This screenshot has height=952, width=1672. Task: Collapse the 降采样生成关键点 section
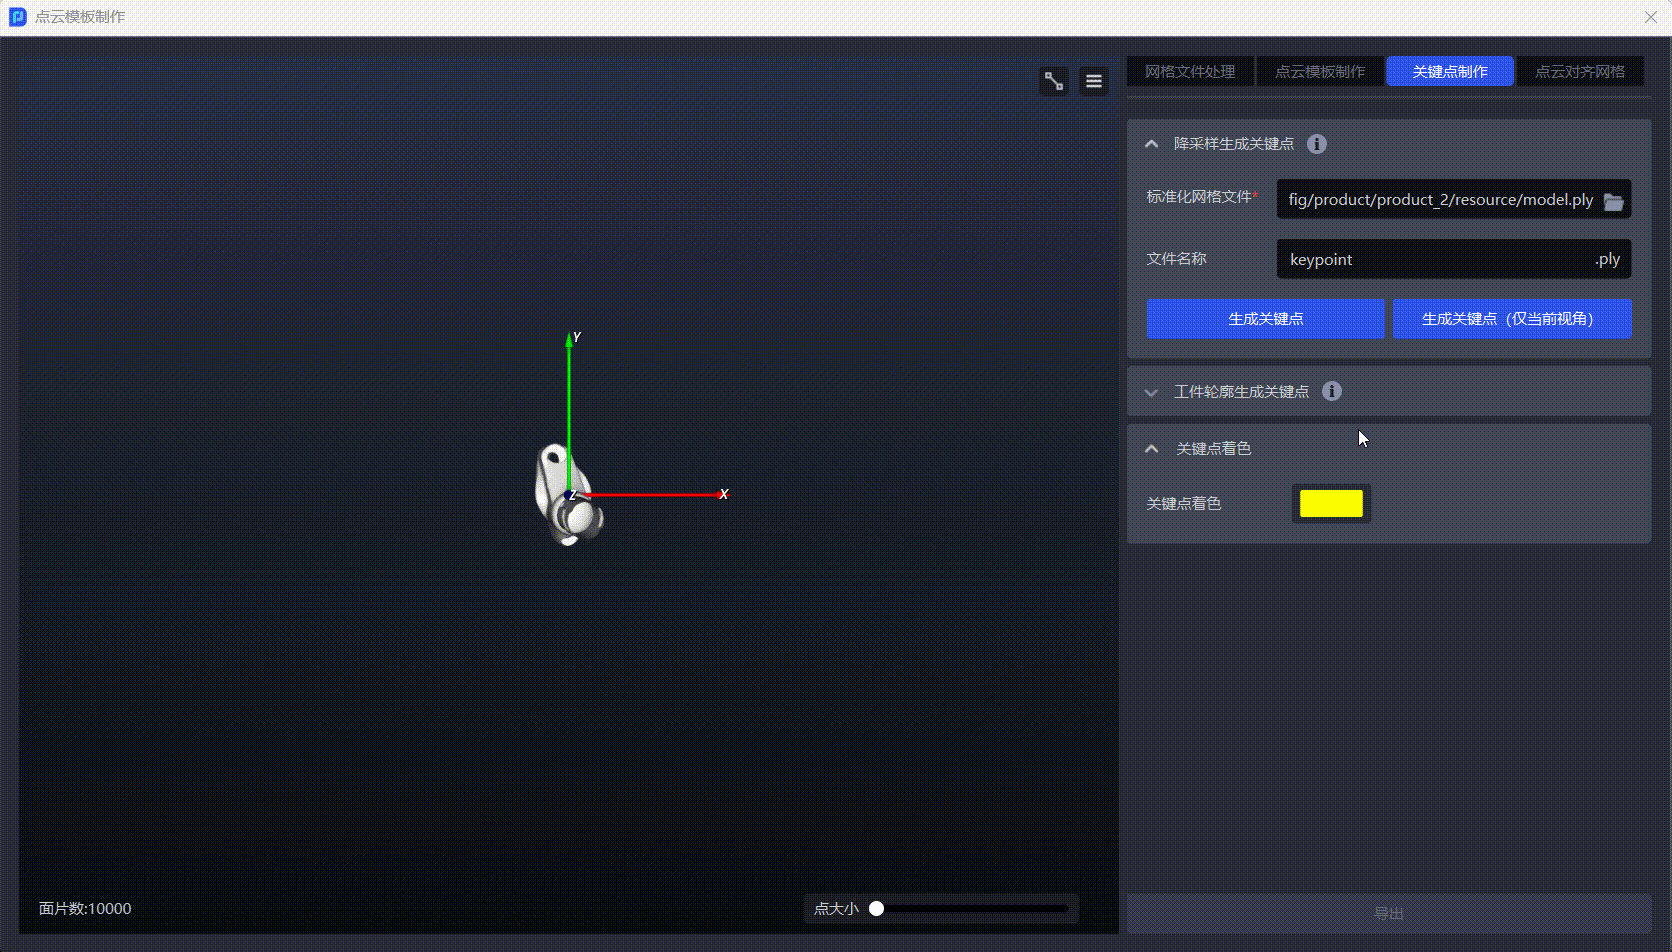click(x=1152, y=144)
